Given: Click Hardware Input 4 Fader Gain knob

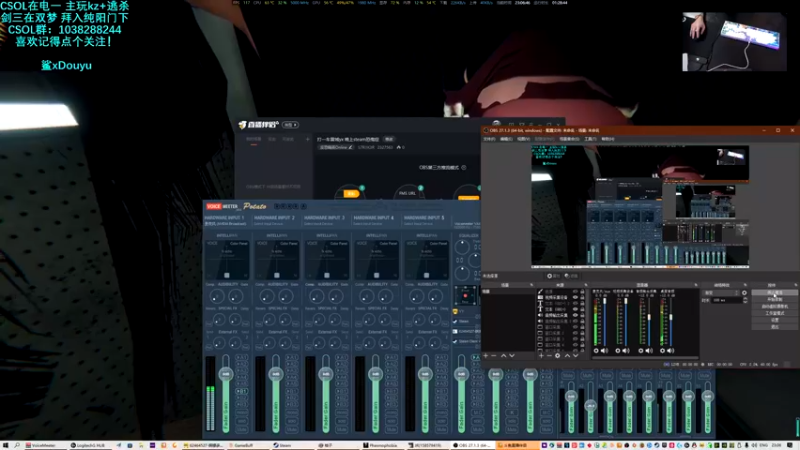Looking at the screenshot, I should point(376,374).
